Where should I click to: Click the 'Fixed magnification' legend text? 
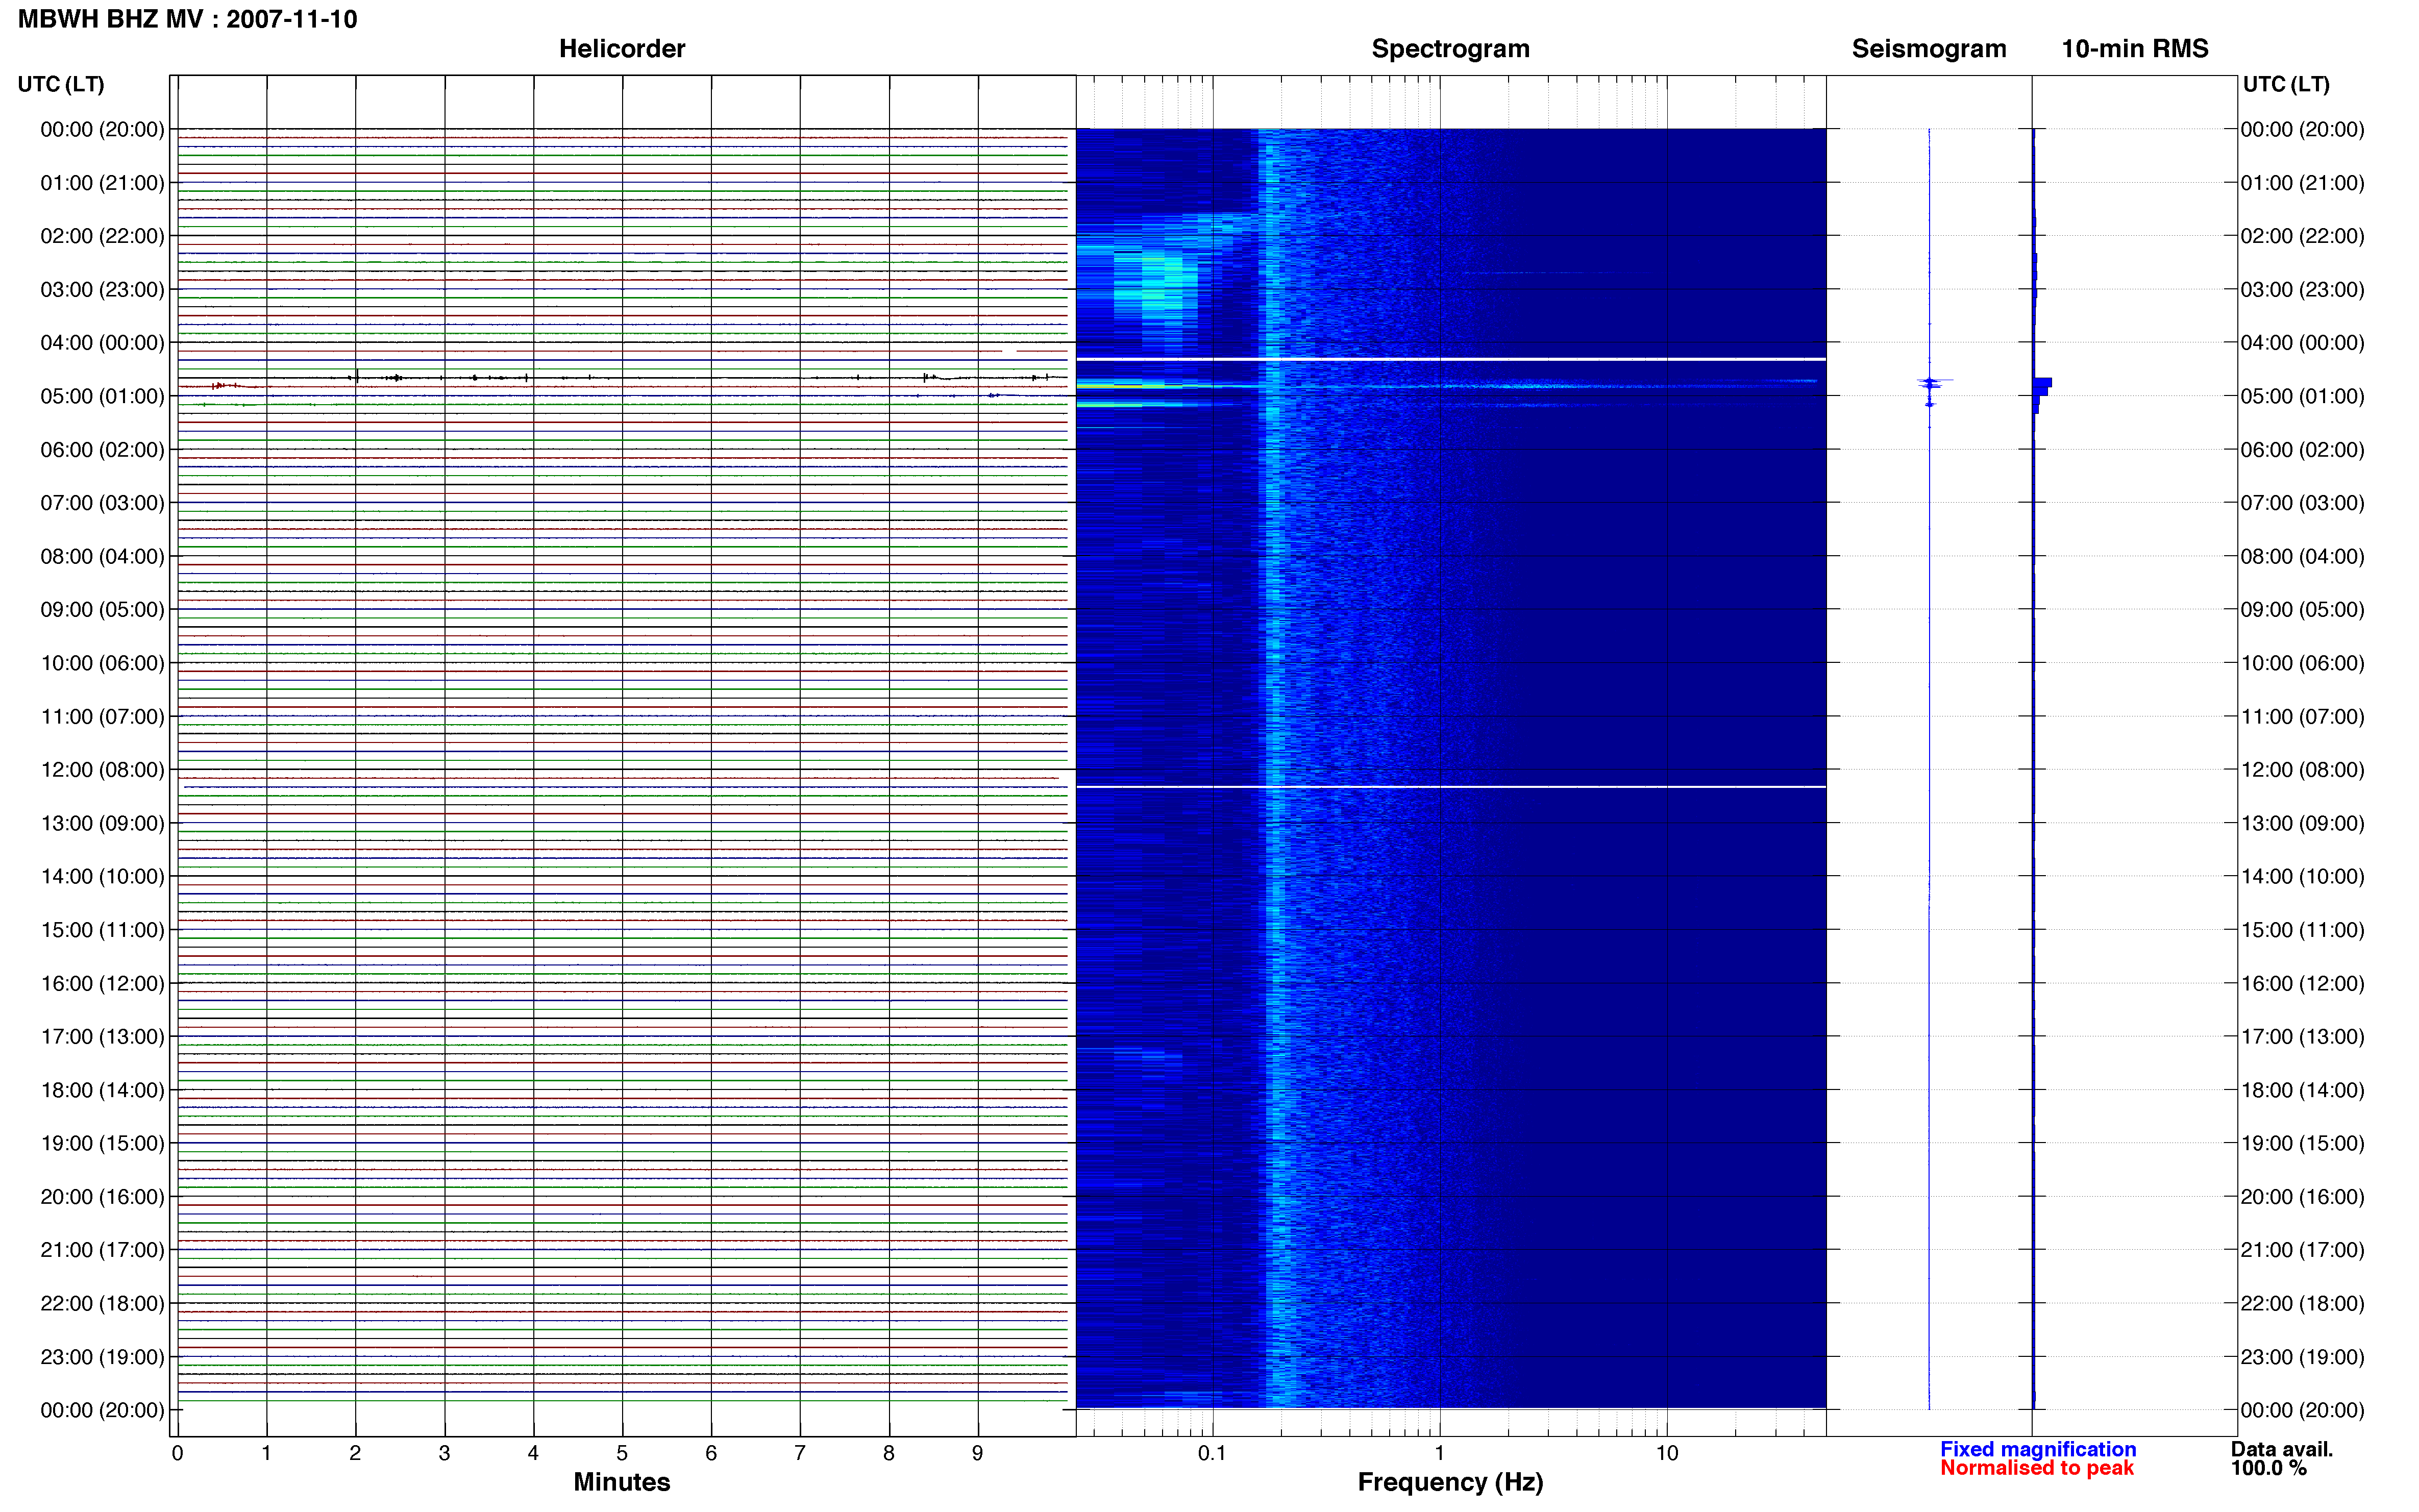pyautogui.click(x=2038, y=1449)
